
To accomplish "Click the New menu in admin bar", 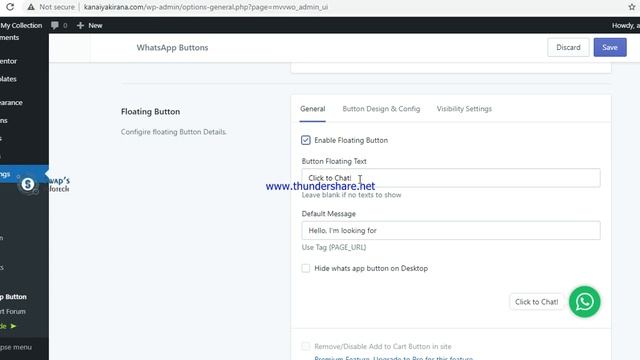I will click(x=95, y=25).
